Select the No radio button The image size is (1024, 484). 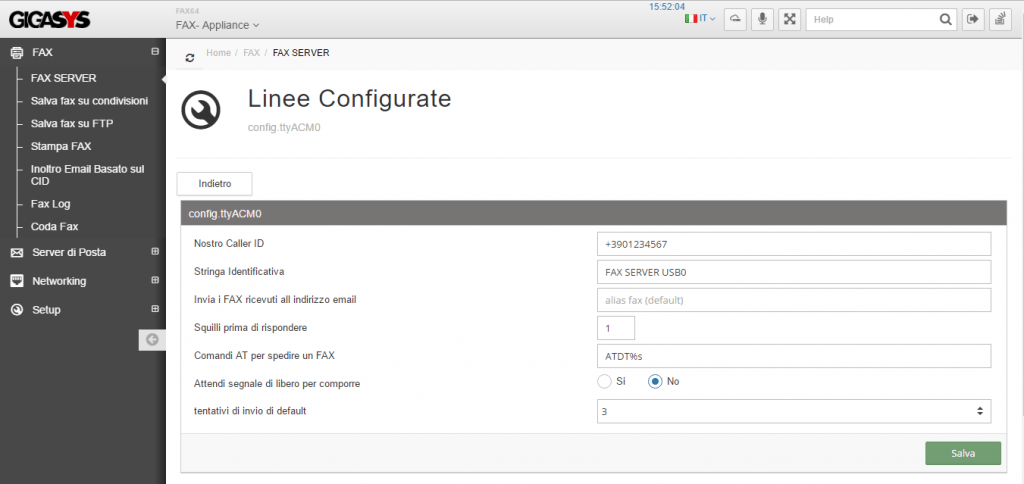(656, 381)
